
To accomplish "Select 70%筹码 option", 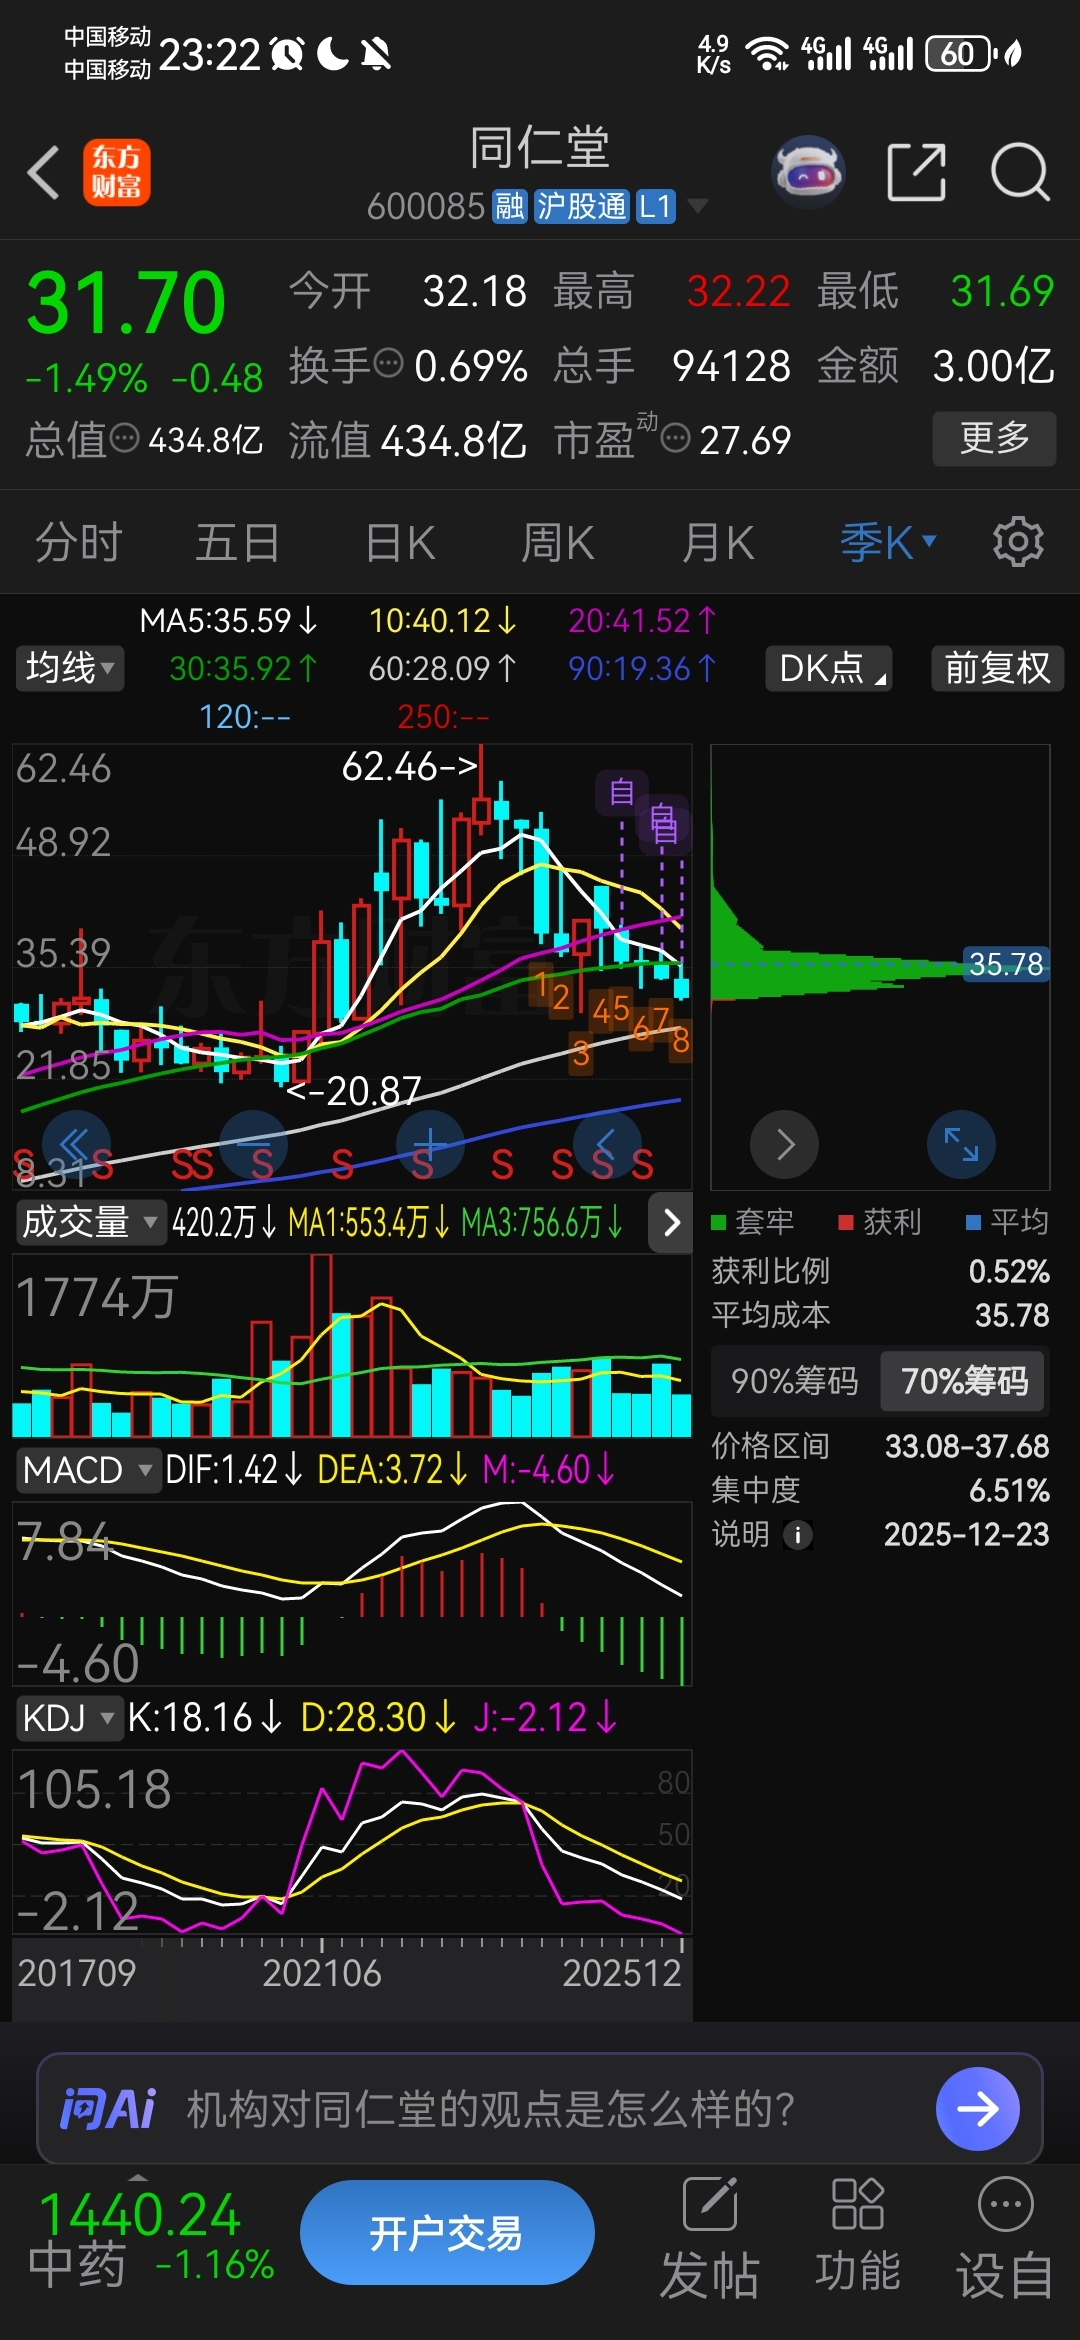I will coord(964,1381).
